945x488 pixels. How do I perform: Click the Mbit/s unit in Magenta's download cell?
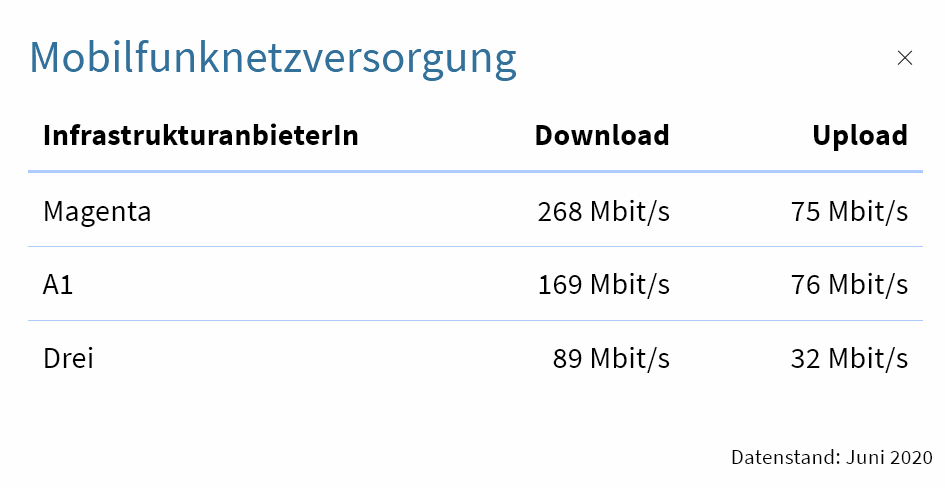[630, 212]
